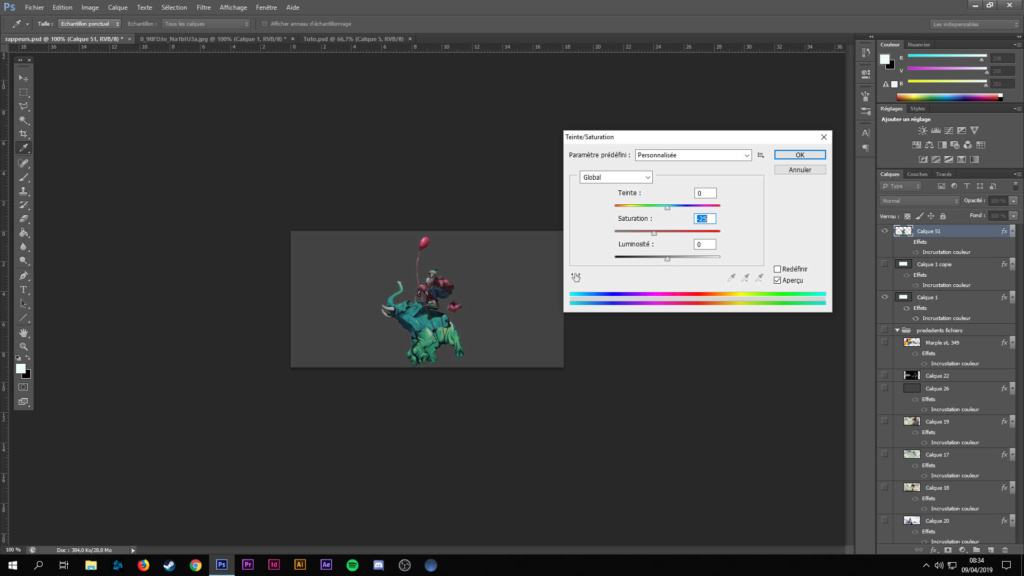Screen dimensions: 1024x576
Task: Open the Opacité dropdown arrow
Action: [x=1014, y=201]
